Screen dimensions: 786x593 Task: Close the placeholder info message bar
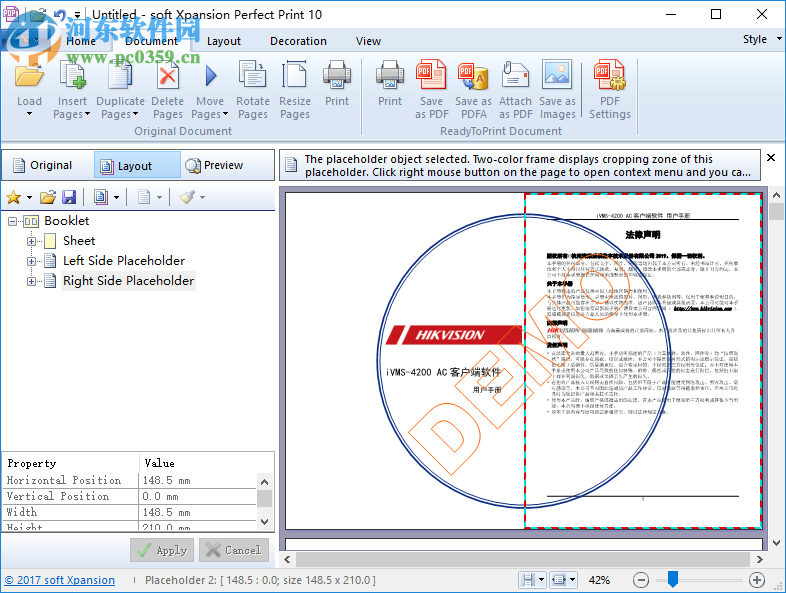[x=771, y=157]
